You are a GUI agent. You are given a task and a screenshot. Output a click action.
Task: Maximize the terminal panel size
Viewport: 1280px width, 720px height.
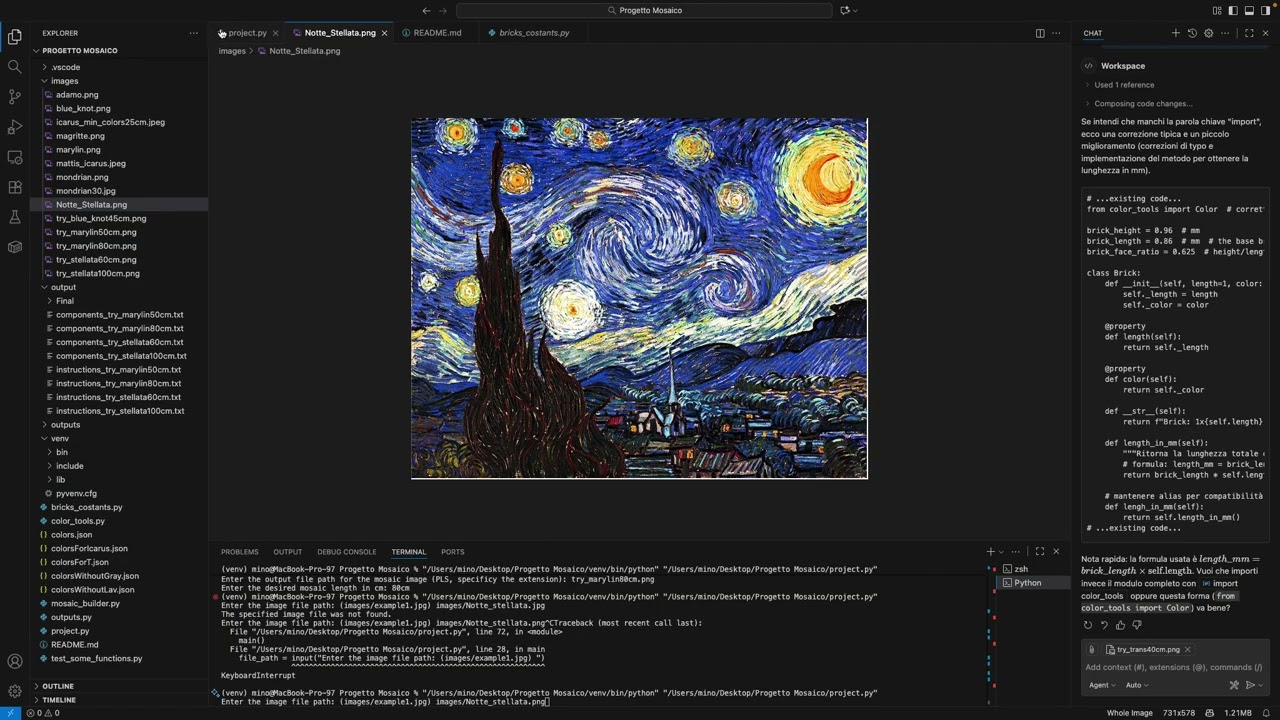point(1040,551)
